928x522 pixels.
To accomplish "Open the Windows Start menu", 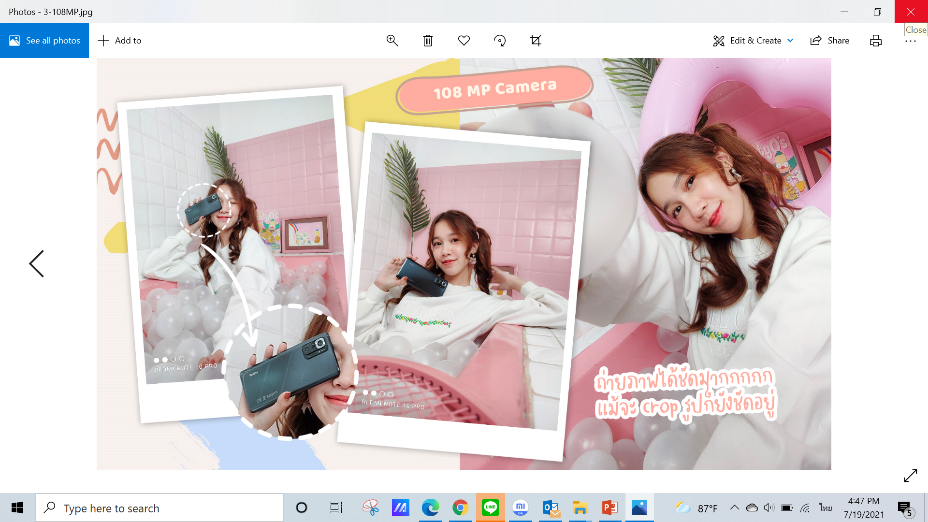I will 17,507.
